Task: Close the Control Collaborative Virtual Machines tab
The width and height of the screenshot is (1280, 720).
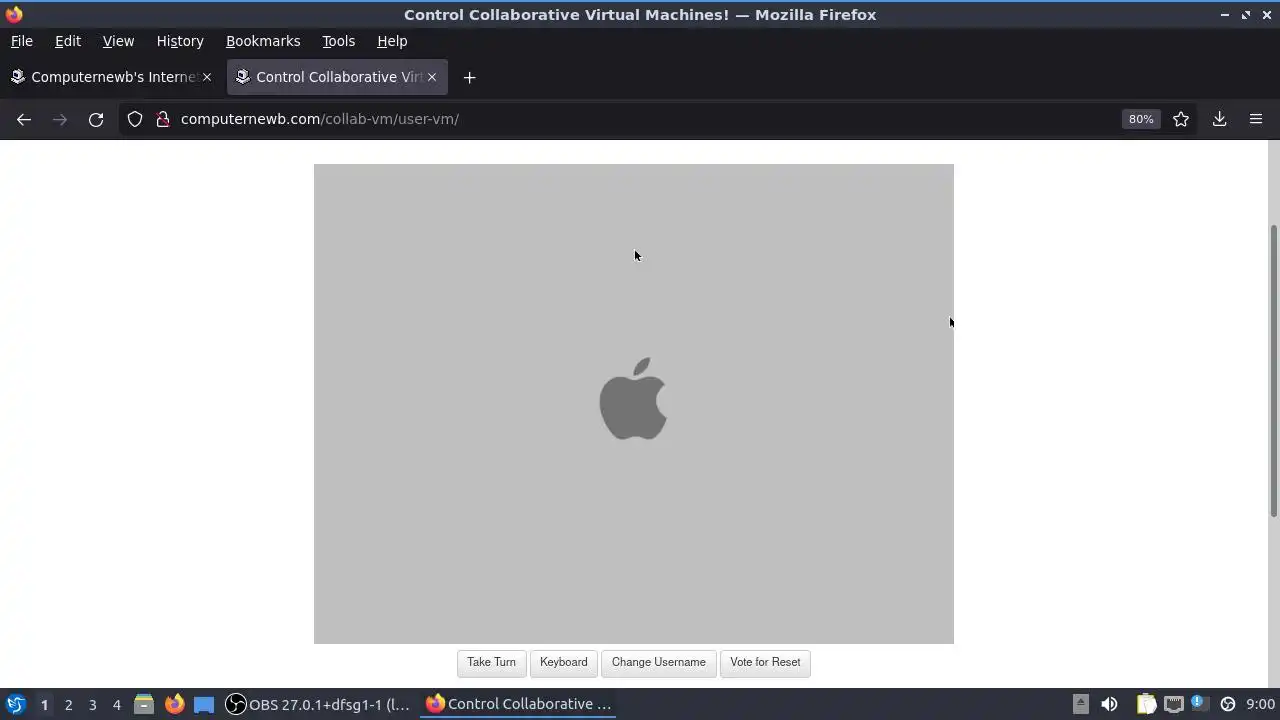Action: click(x=432, y=77)
